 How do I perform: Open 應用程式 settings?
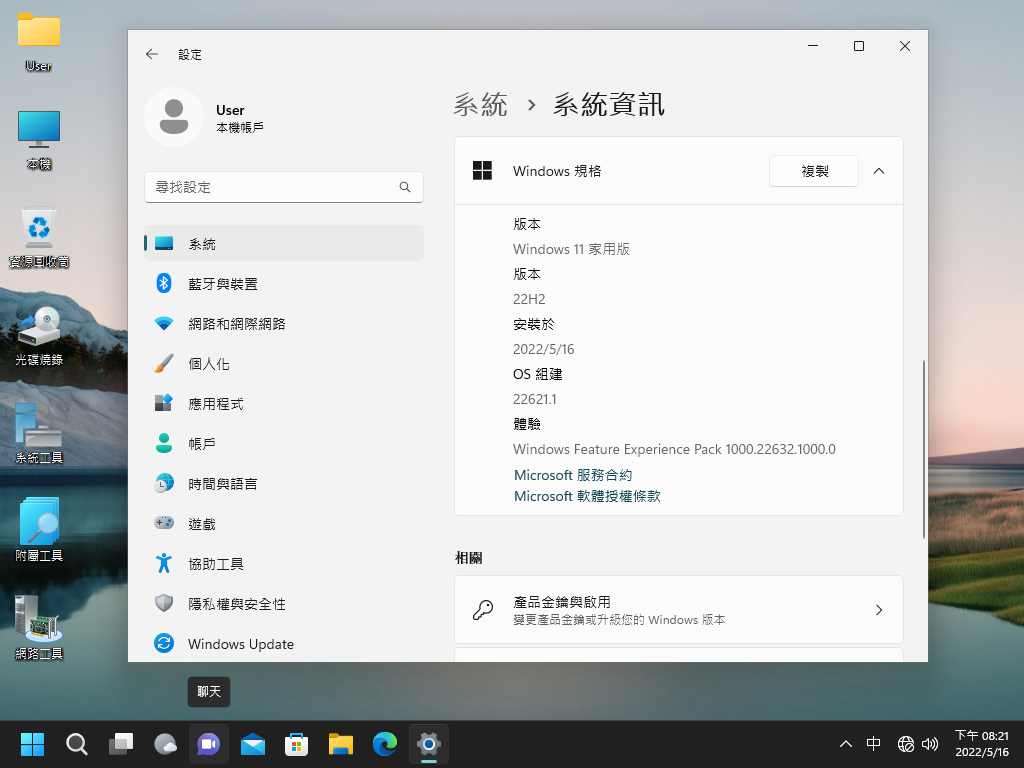tap(284, 404)
